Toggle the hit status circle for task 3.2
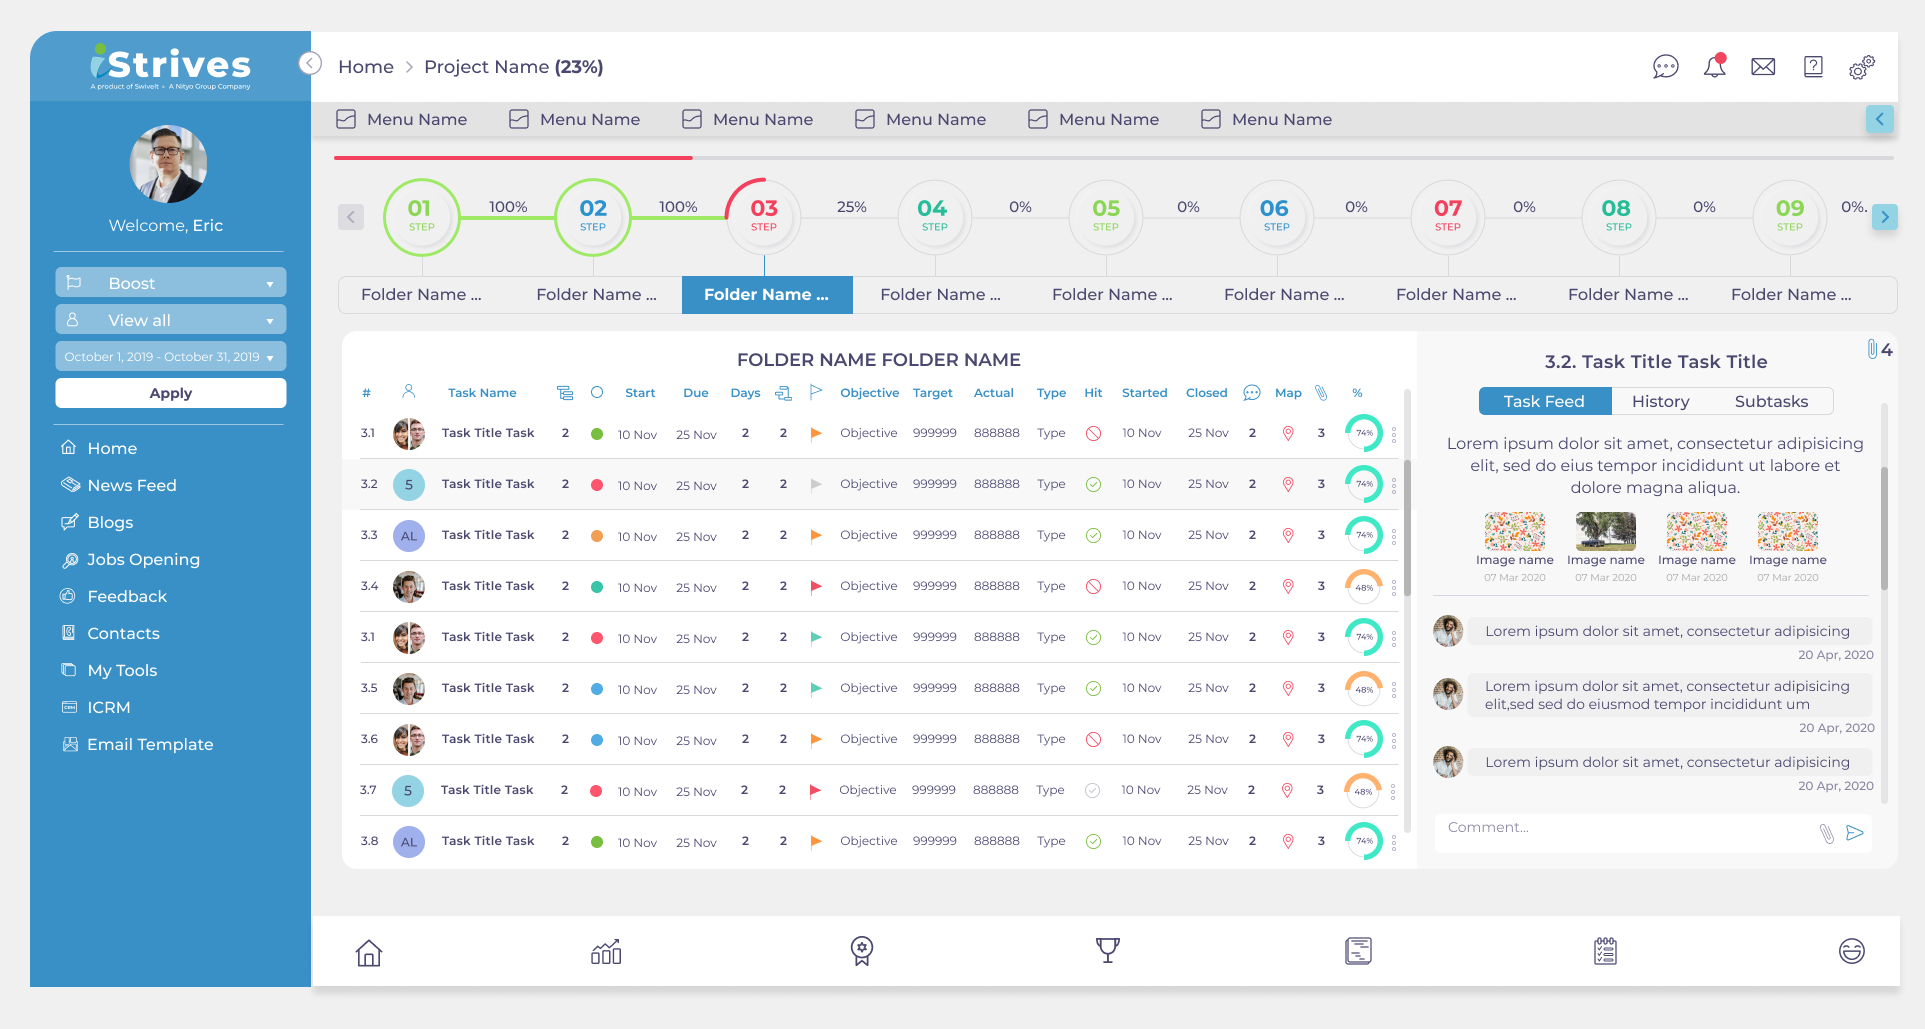1925x1029 pixels. click(1093, 485)
